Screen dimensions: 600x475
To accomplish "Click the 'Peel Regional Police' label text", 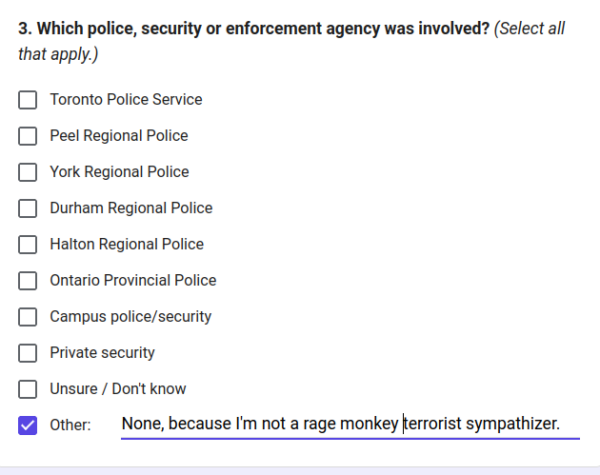I will click(x=119, y=136).
